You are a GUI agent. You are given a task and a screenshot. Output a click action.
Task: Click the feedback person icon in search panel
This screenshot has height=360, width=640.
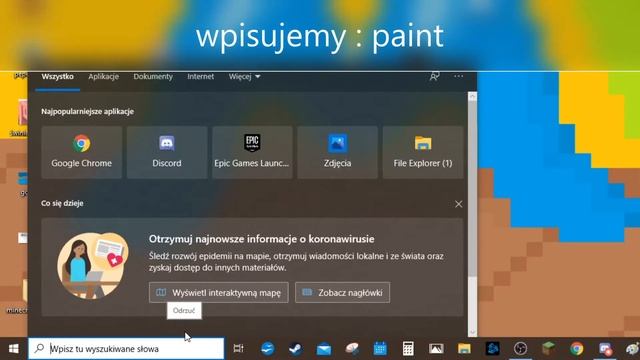(434, 76)
